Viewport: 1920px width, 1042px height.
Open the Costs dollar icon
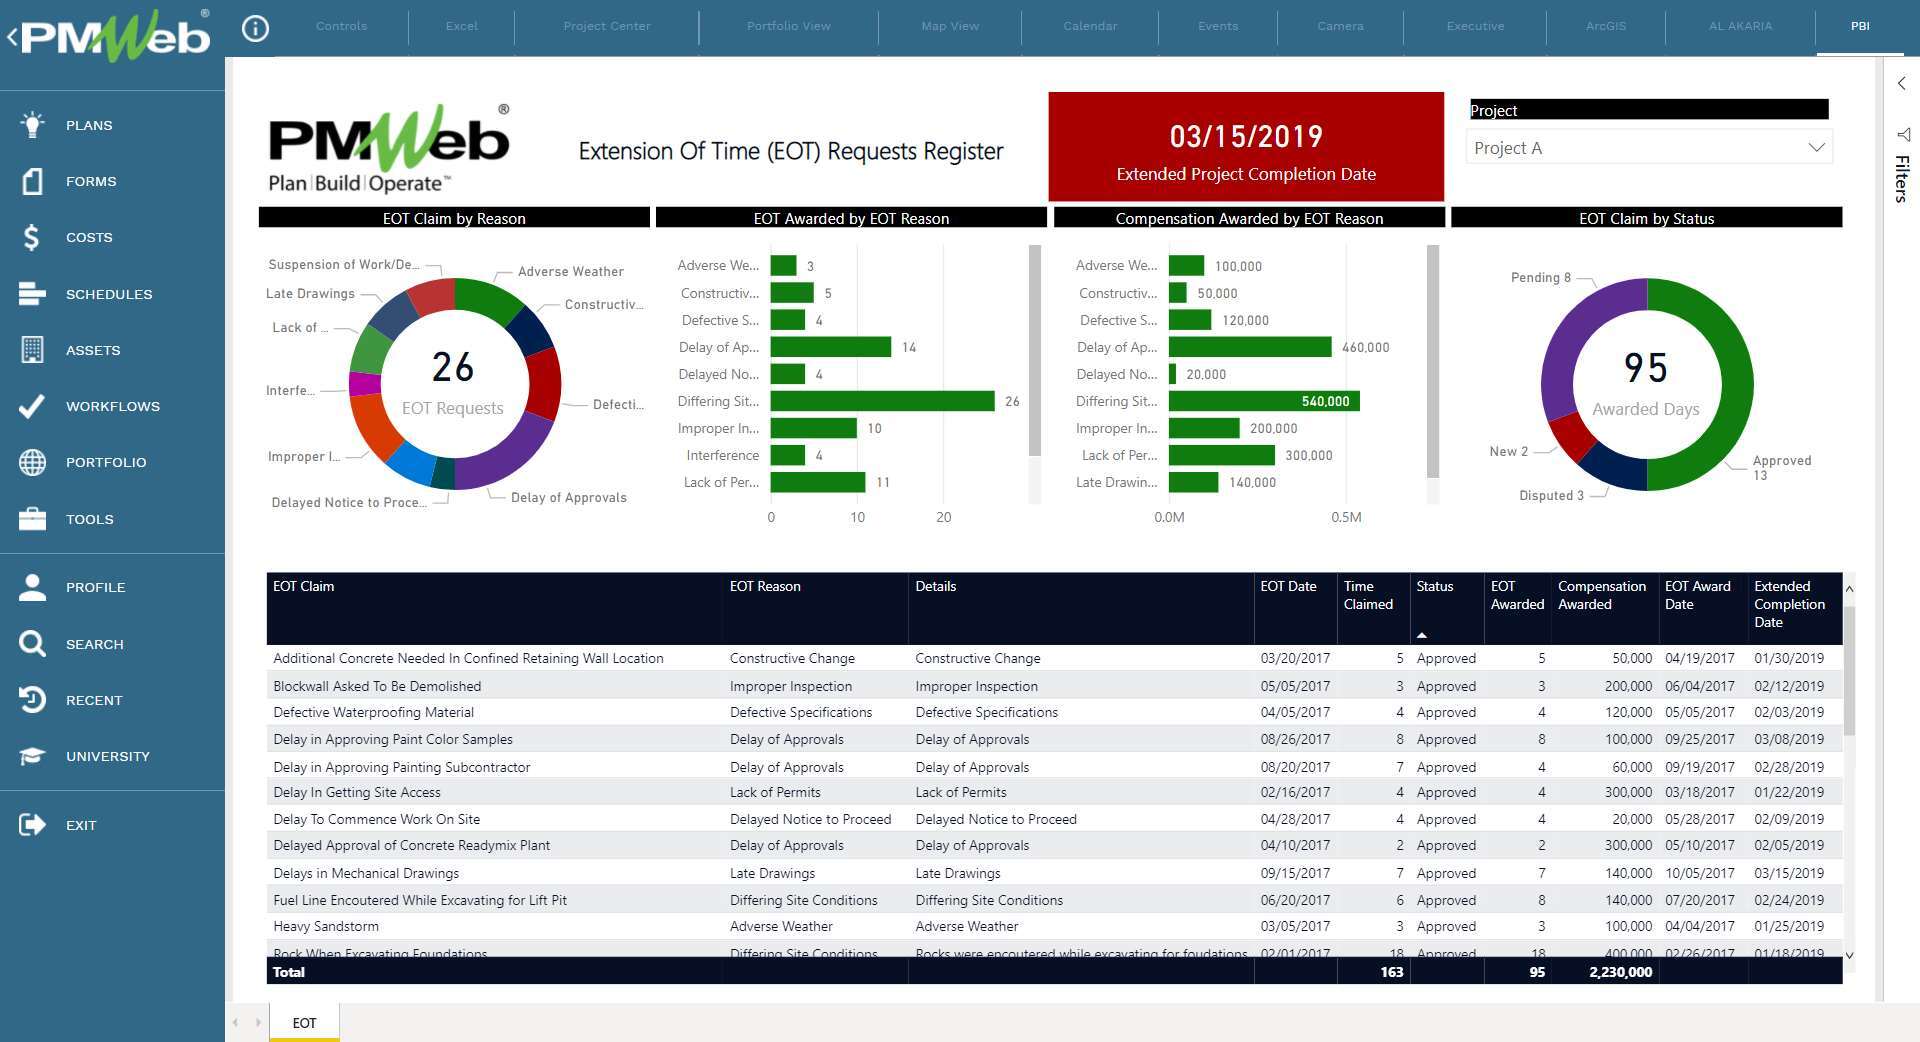(32, 237)
